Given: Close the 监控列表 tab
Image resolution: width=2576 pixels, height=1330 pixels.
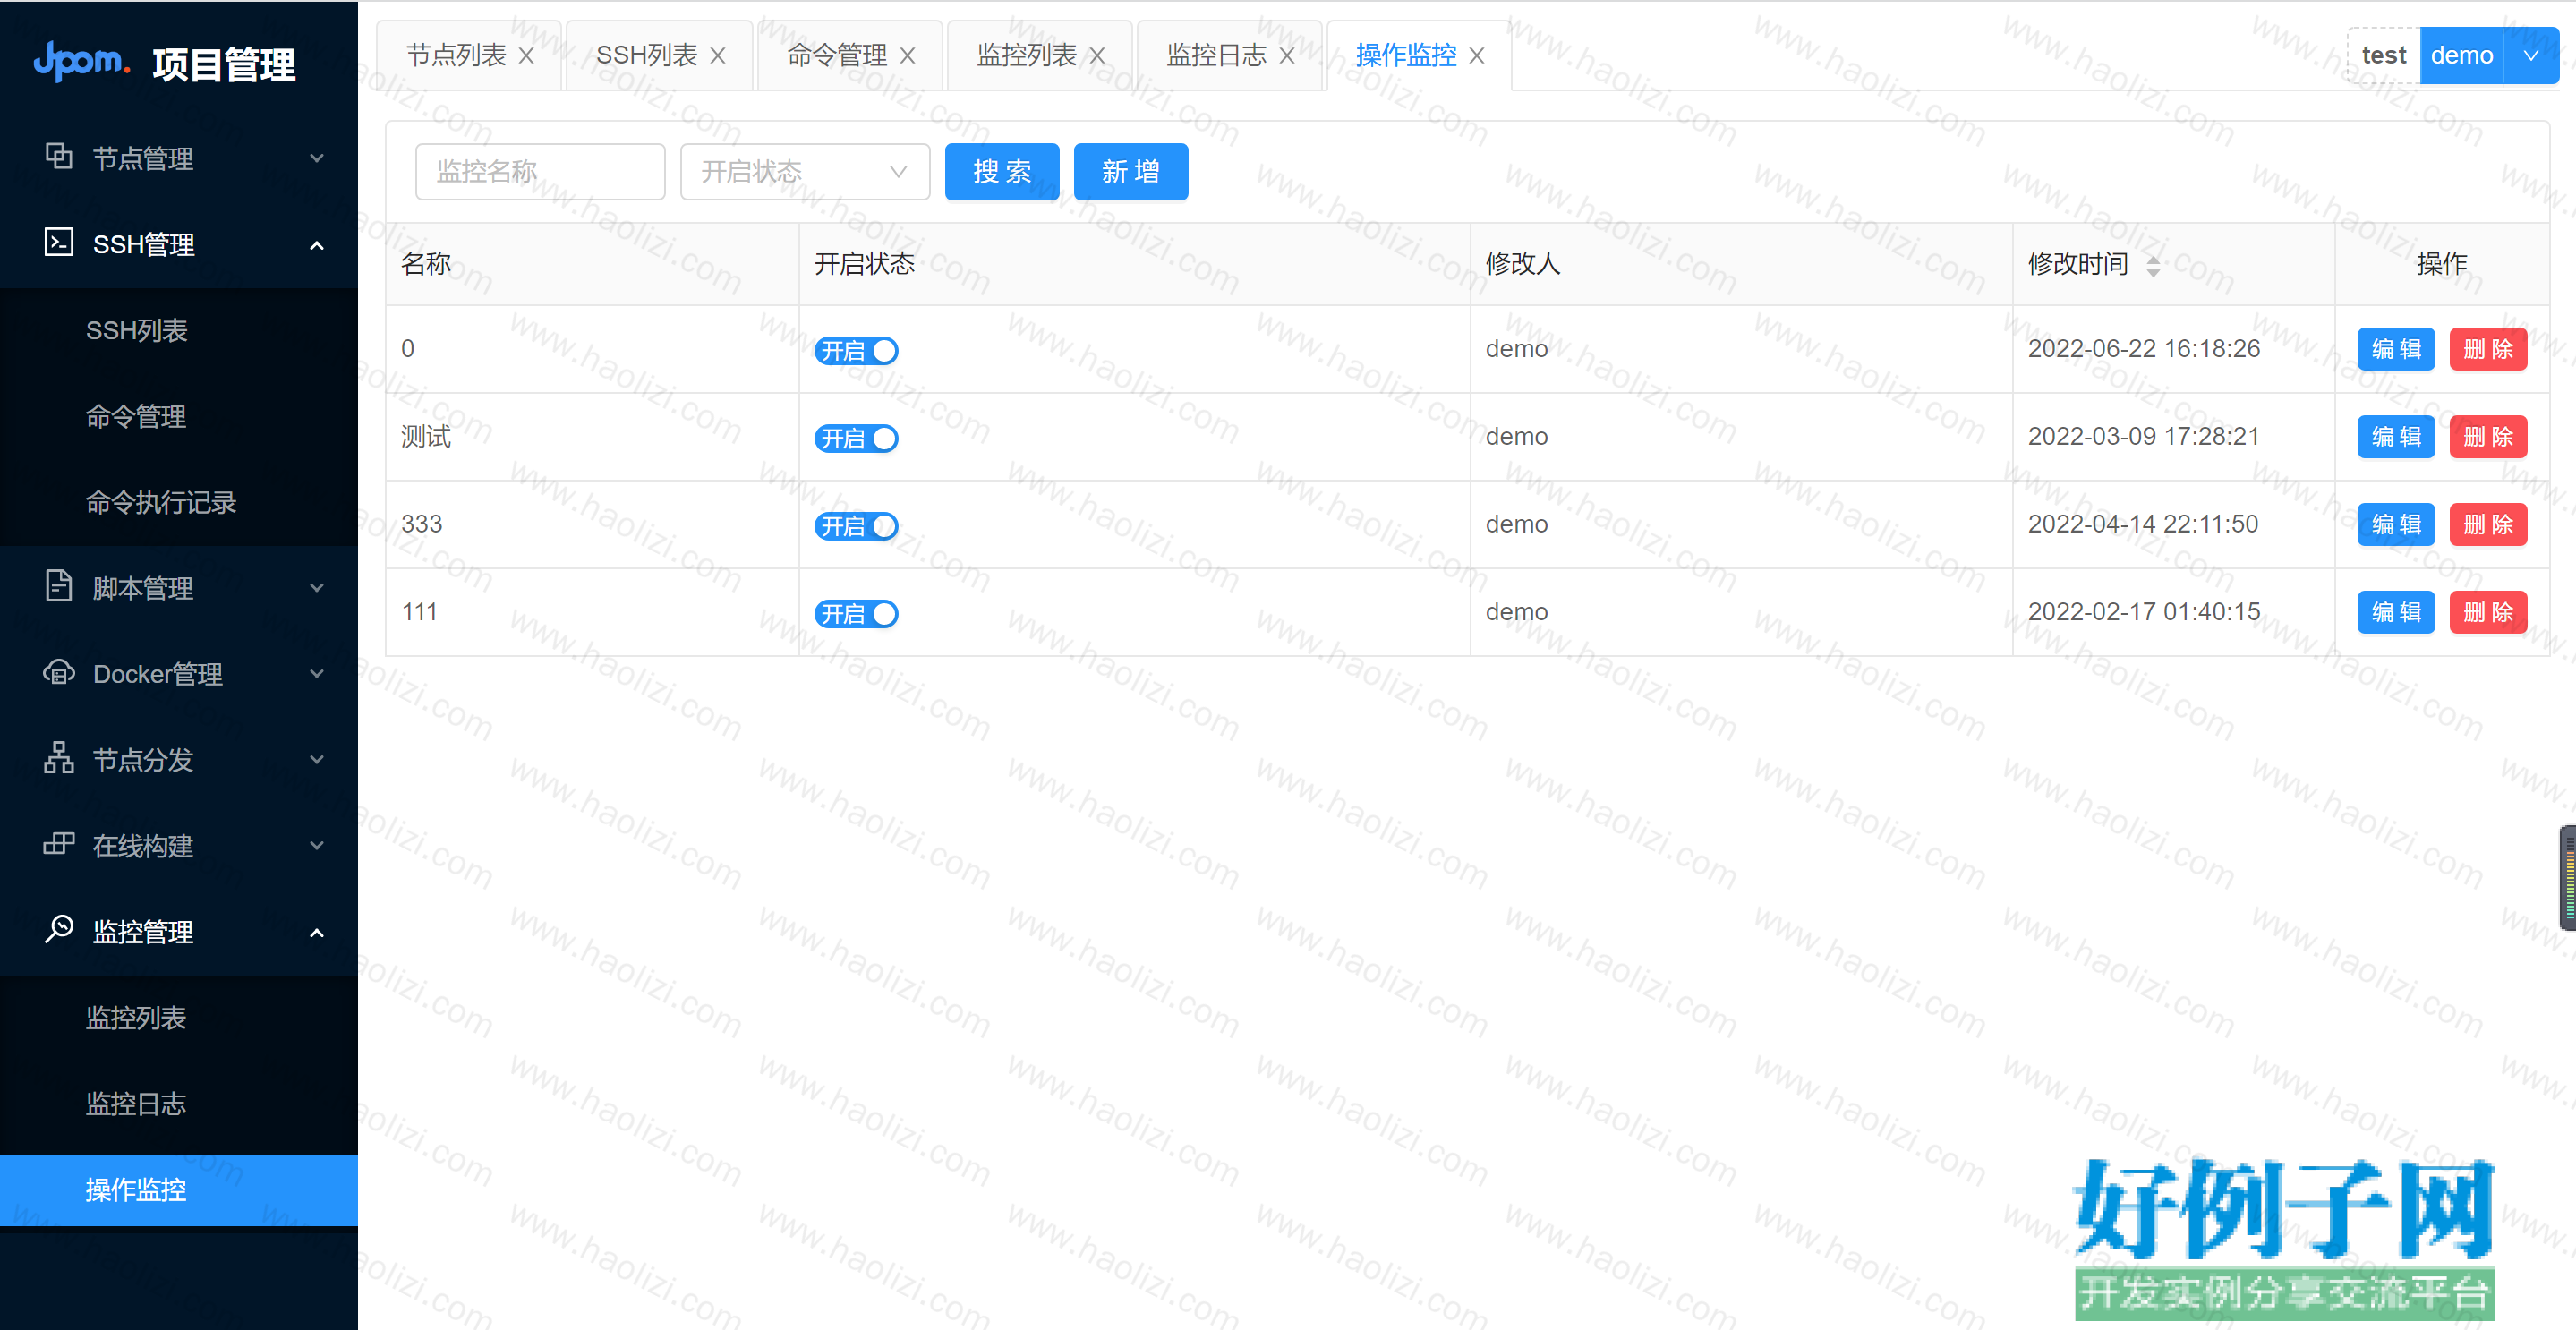Looking at the screenshot, I should [1097, 56].
